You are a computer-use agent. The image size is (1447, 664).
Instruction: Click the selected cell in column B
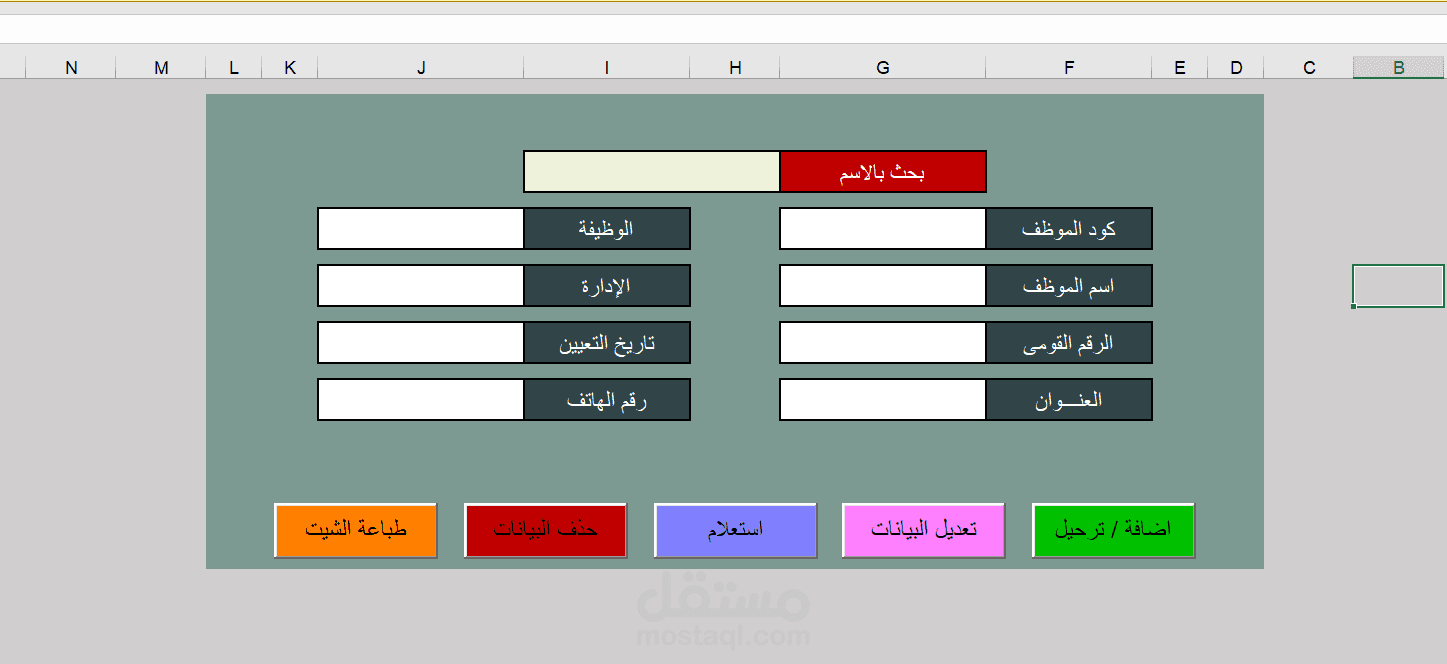(1399, 286)
